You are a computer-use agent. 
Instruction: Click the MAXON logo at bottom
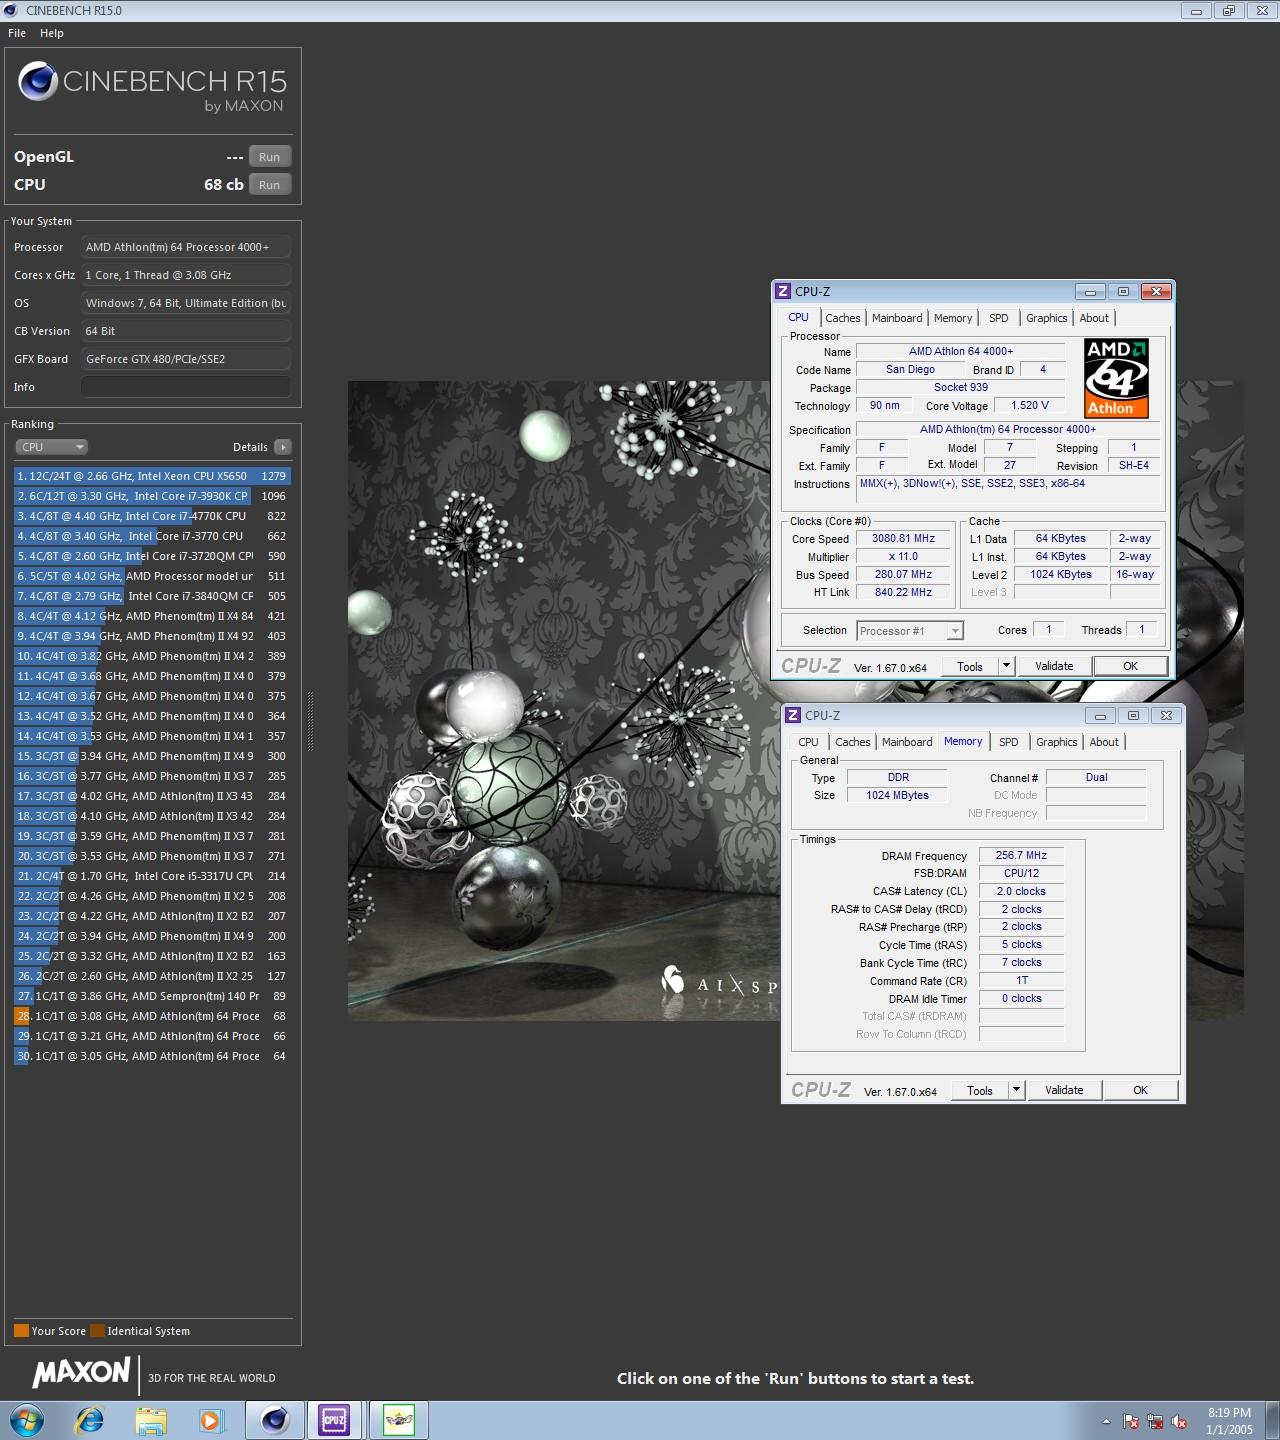pos(81,1373)
